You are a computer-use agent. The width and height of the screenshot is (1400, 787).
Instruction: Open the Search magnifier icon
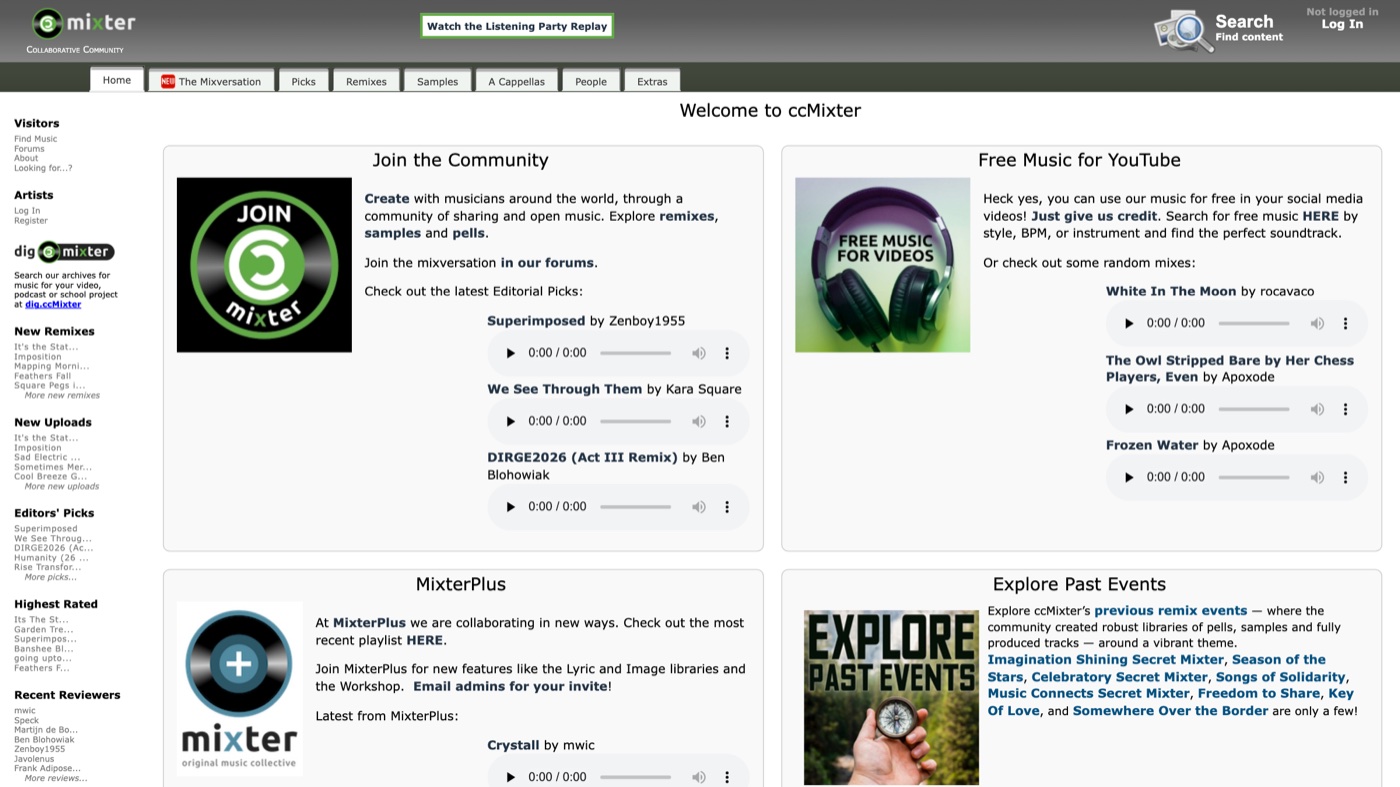pos(1184,30)
